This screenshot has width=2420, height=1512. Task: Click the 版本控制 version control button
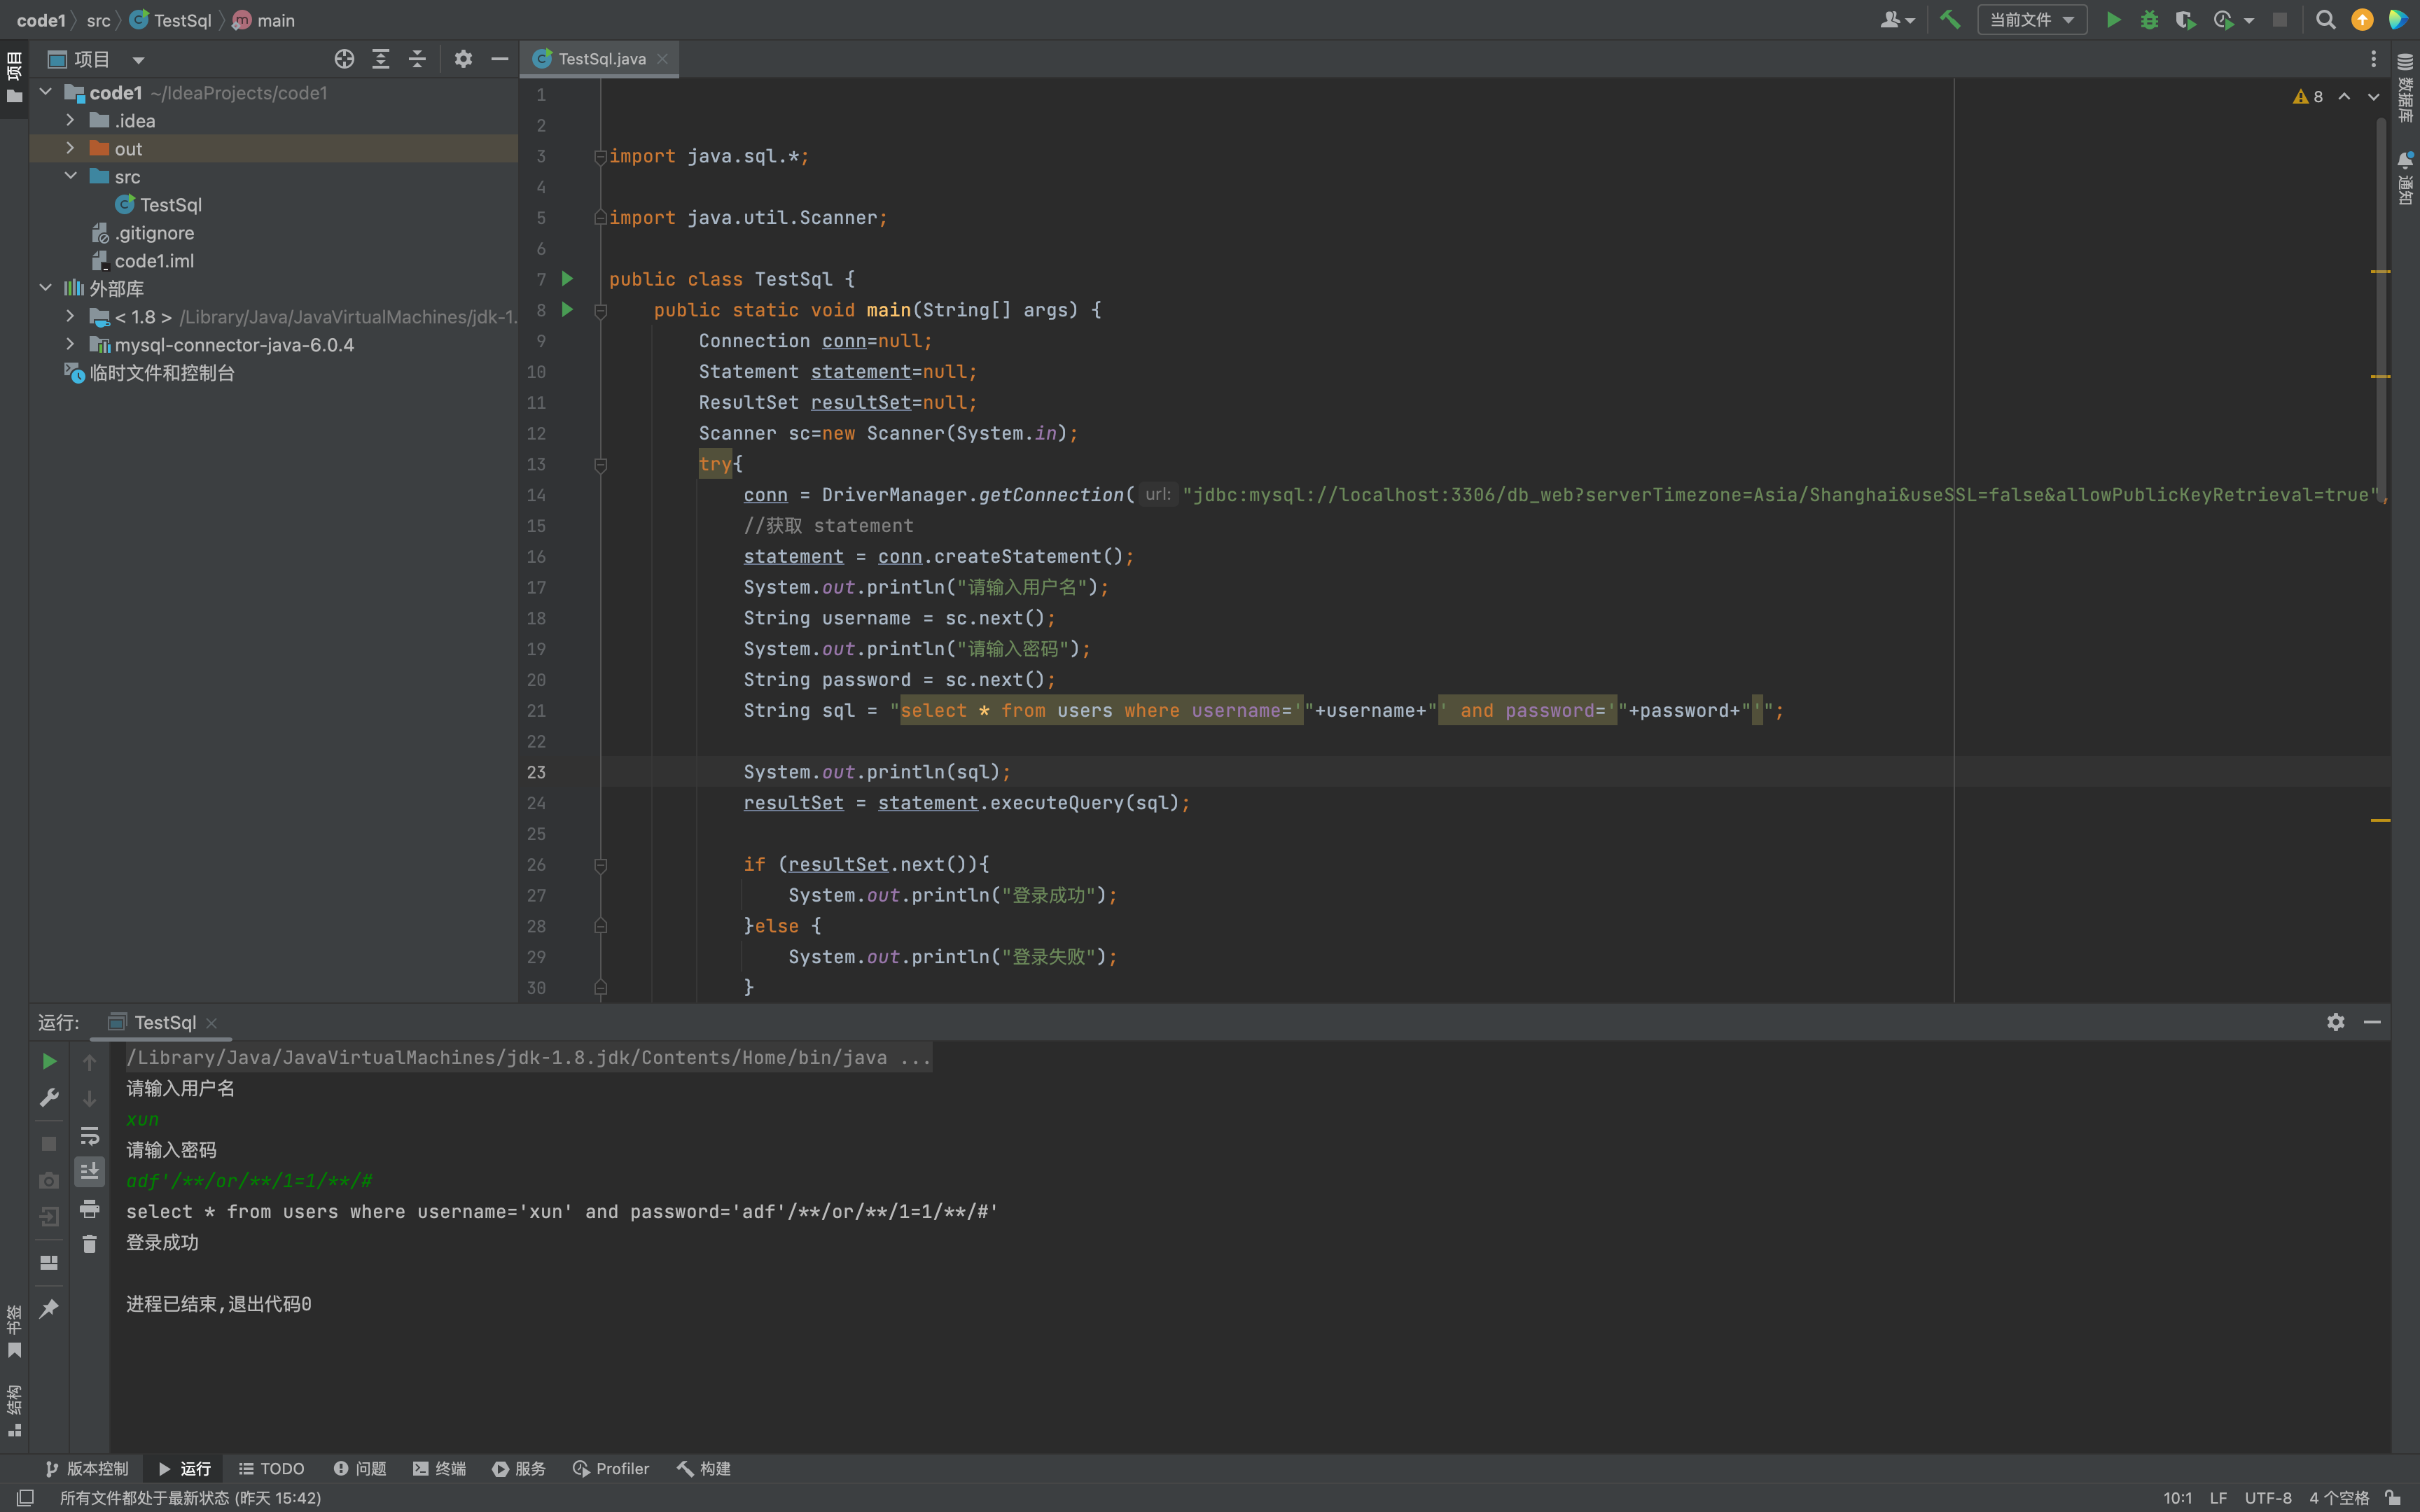87,1468
